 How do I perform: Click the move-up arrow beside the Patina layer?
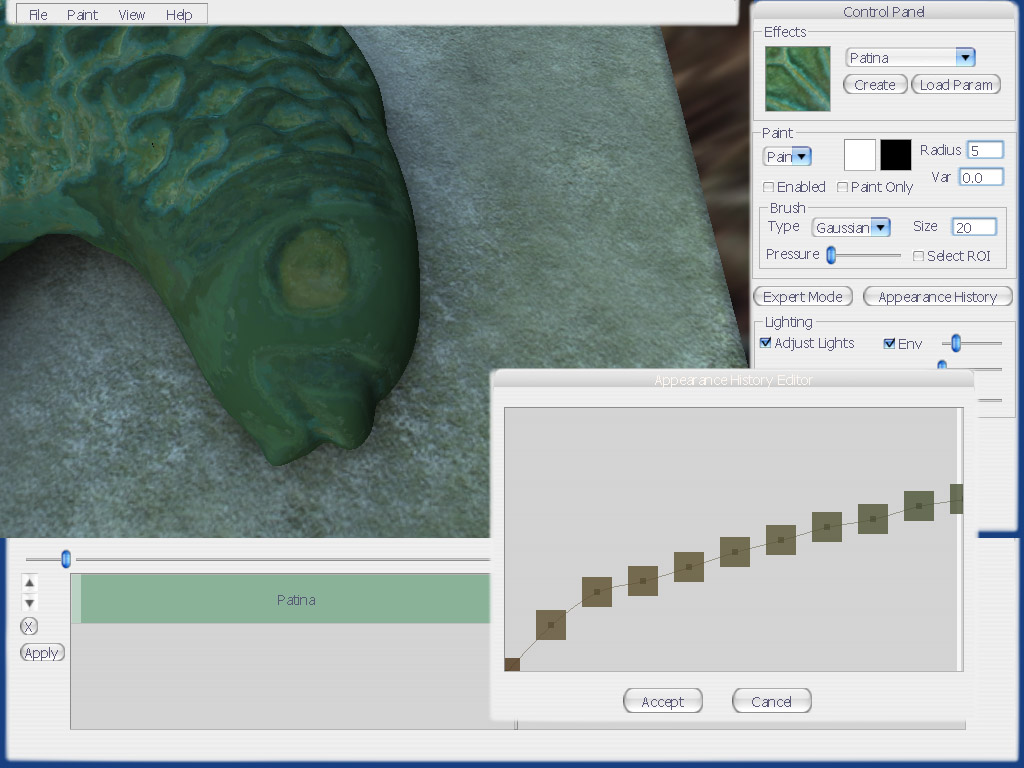point(29,583)
